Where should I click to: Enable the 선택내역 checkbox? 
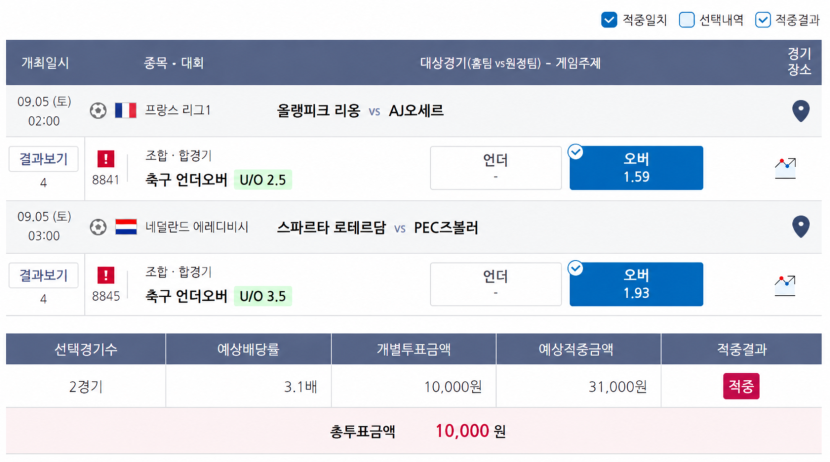(687, 20)
